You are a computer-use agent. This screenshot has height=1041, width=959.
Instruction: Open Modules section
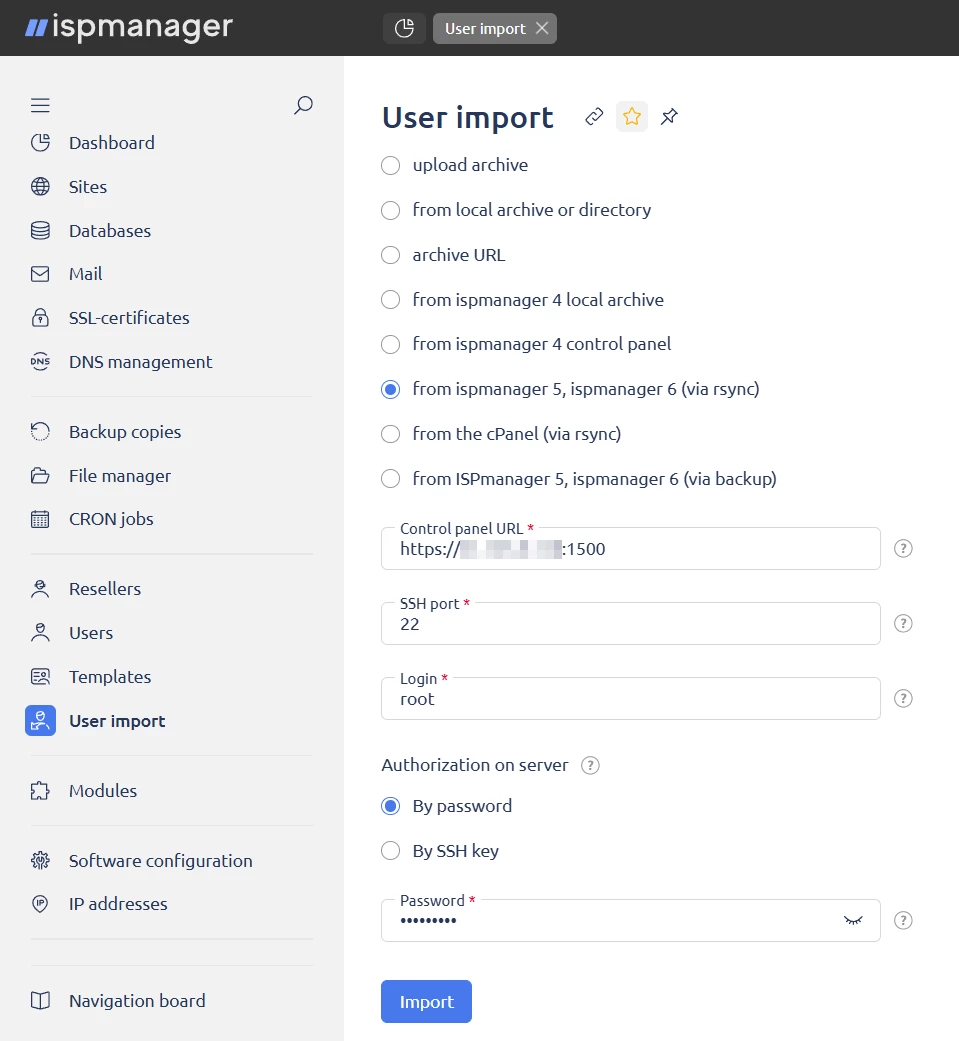point(103,791)
